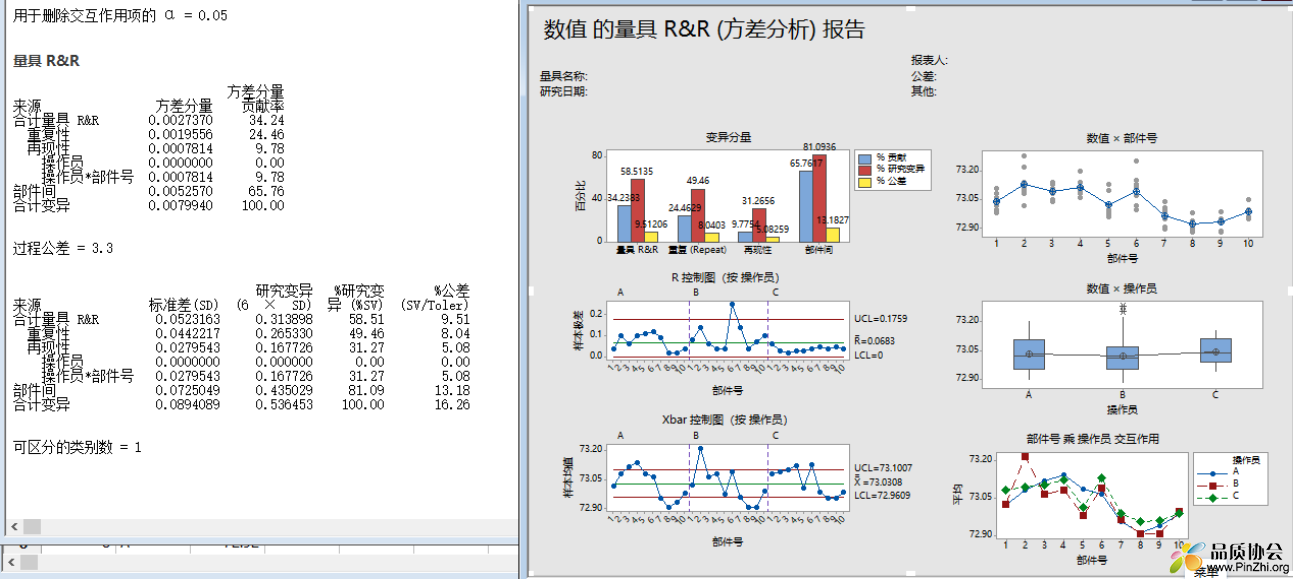Click the 标准差(SD) column header
This screenshot has width=1294, height=579.
[184, 305]
